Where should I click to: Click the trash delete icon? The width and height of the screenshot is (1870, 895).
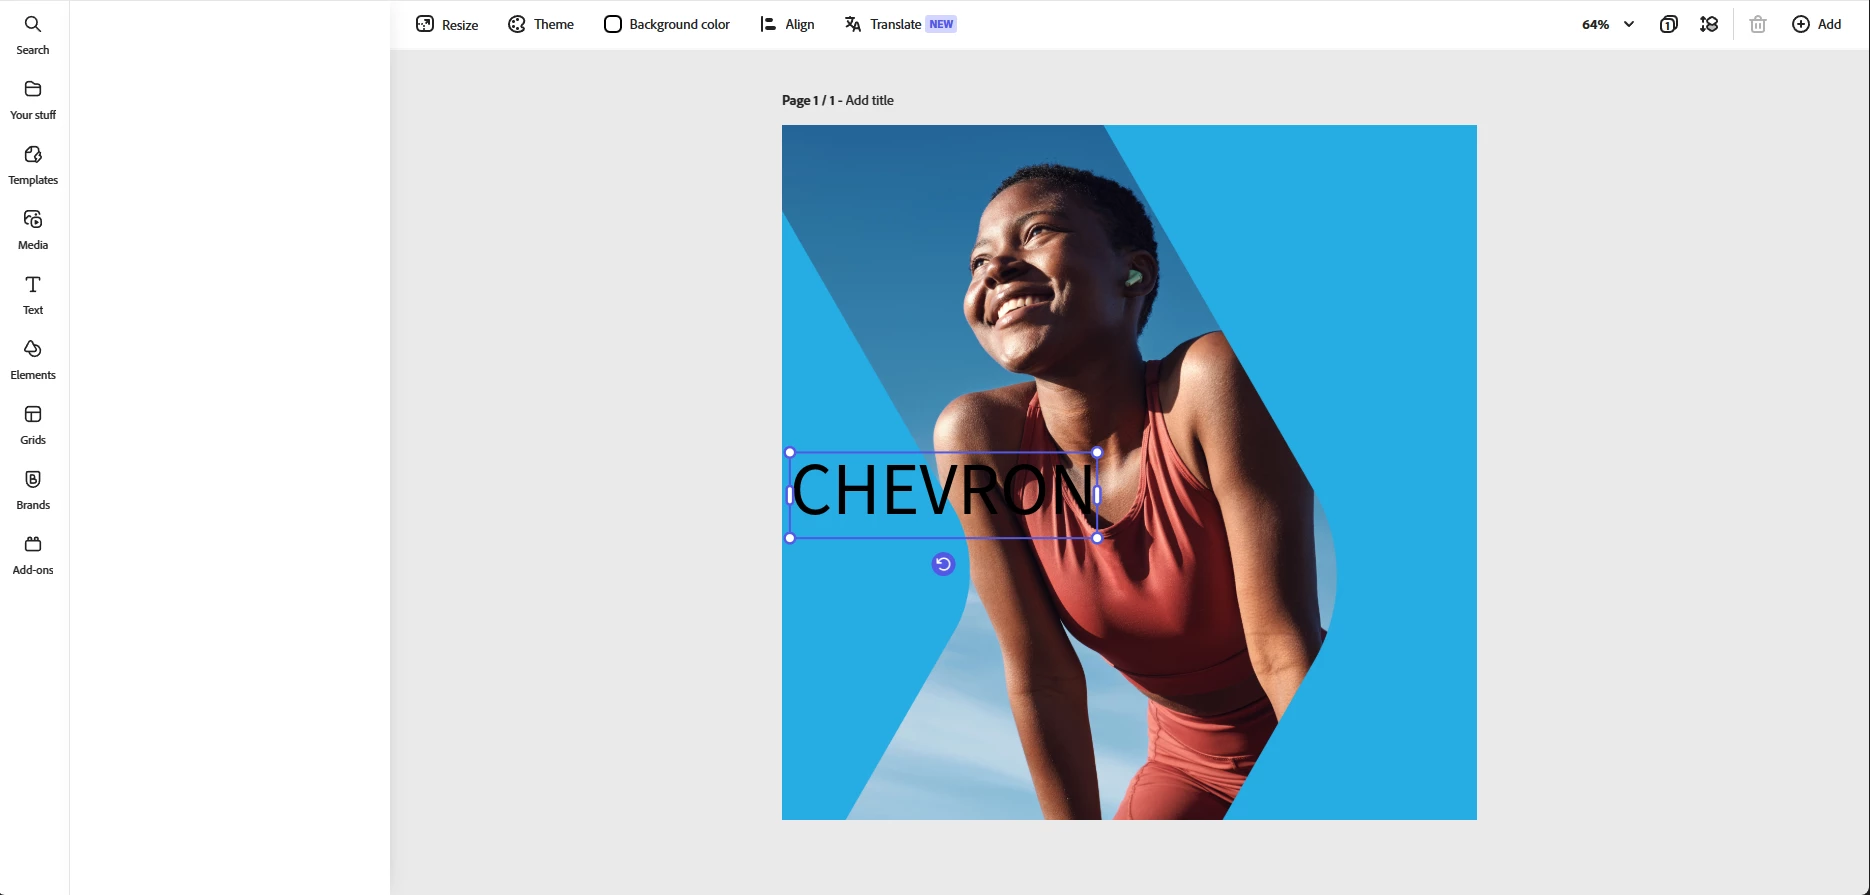pyautogui.click(x=1758, y=24)
